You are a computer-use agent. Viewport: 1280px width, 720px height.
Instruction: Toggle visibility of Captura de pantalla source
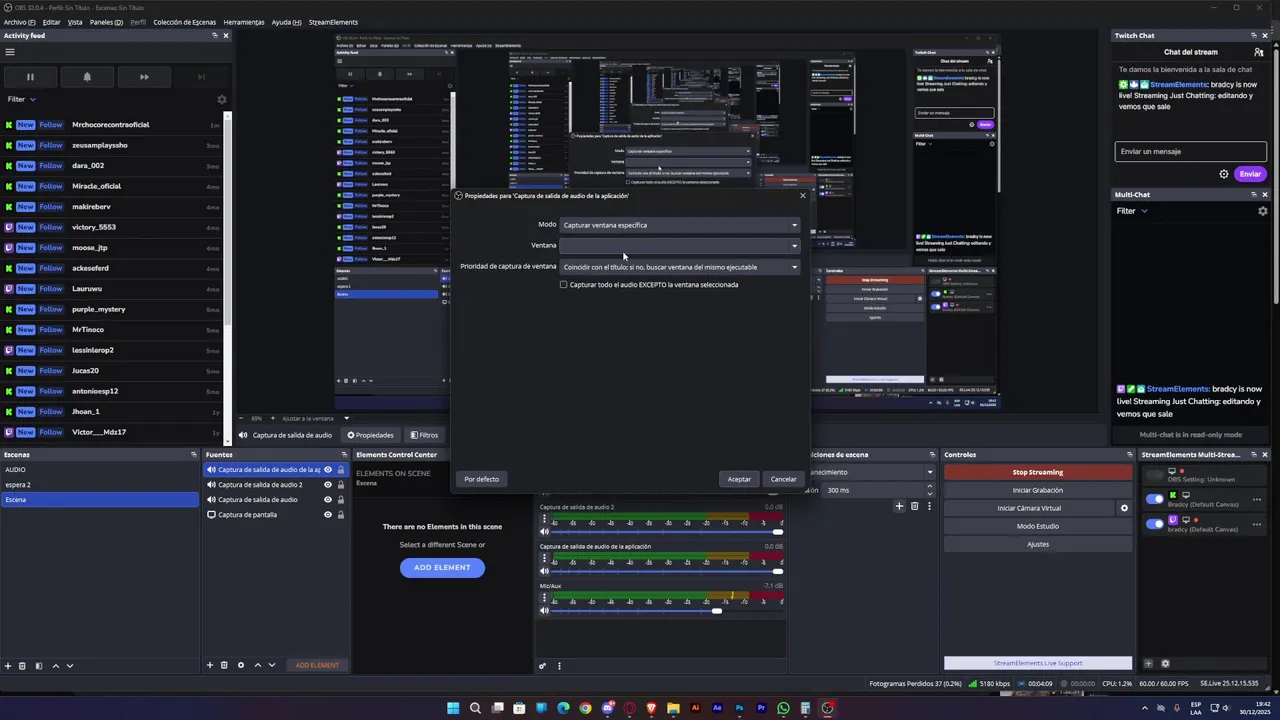tap(328, 515)
